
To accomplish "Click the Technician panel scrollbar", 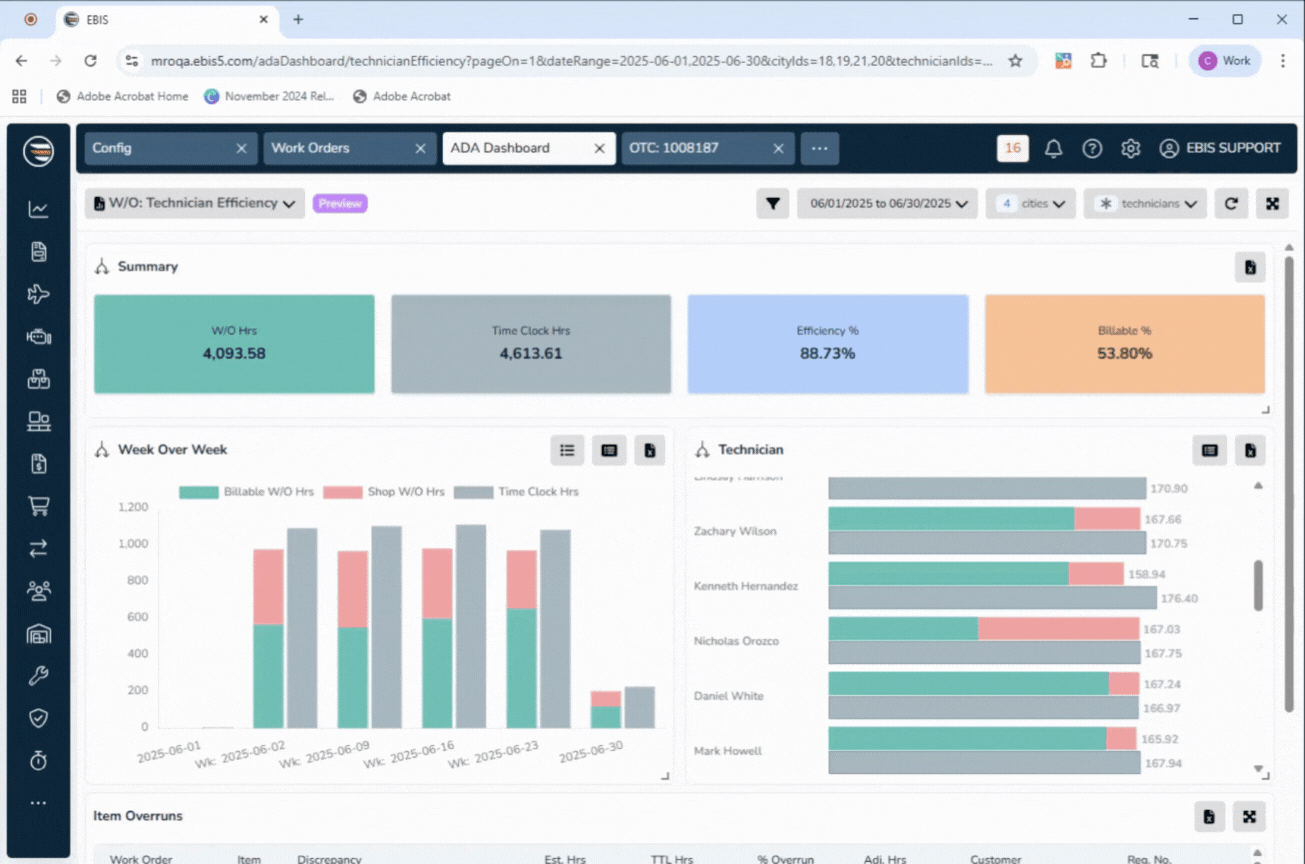I will click(1256, 585).
